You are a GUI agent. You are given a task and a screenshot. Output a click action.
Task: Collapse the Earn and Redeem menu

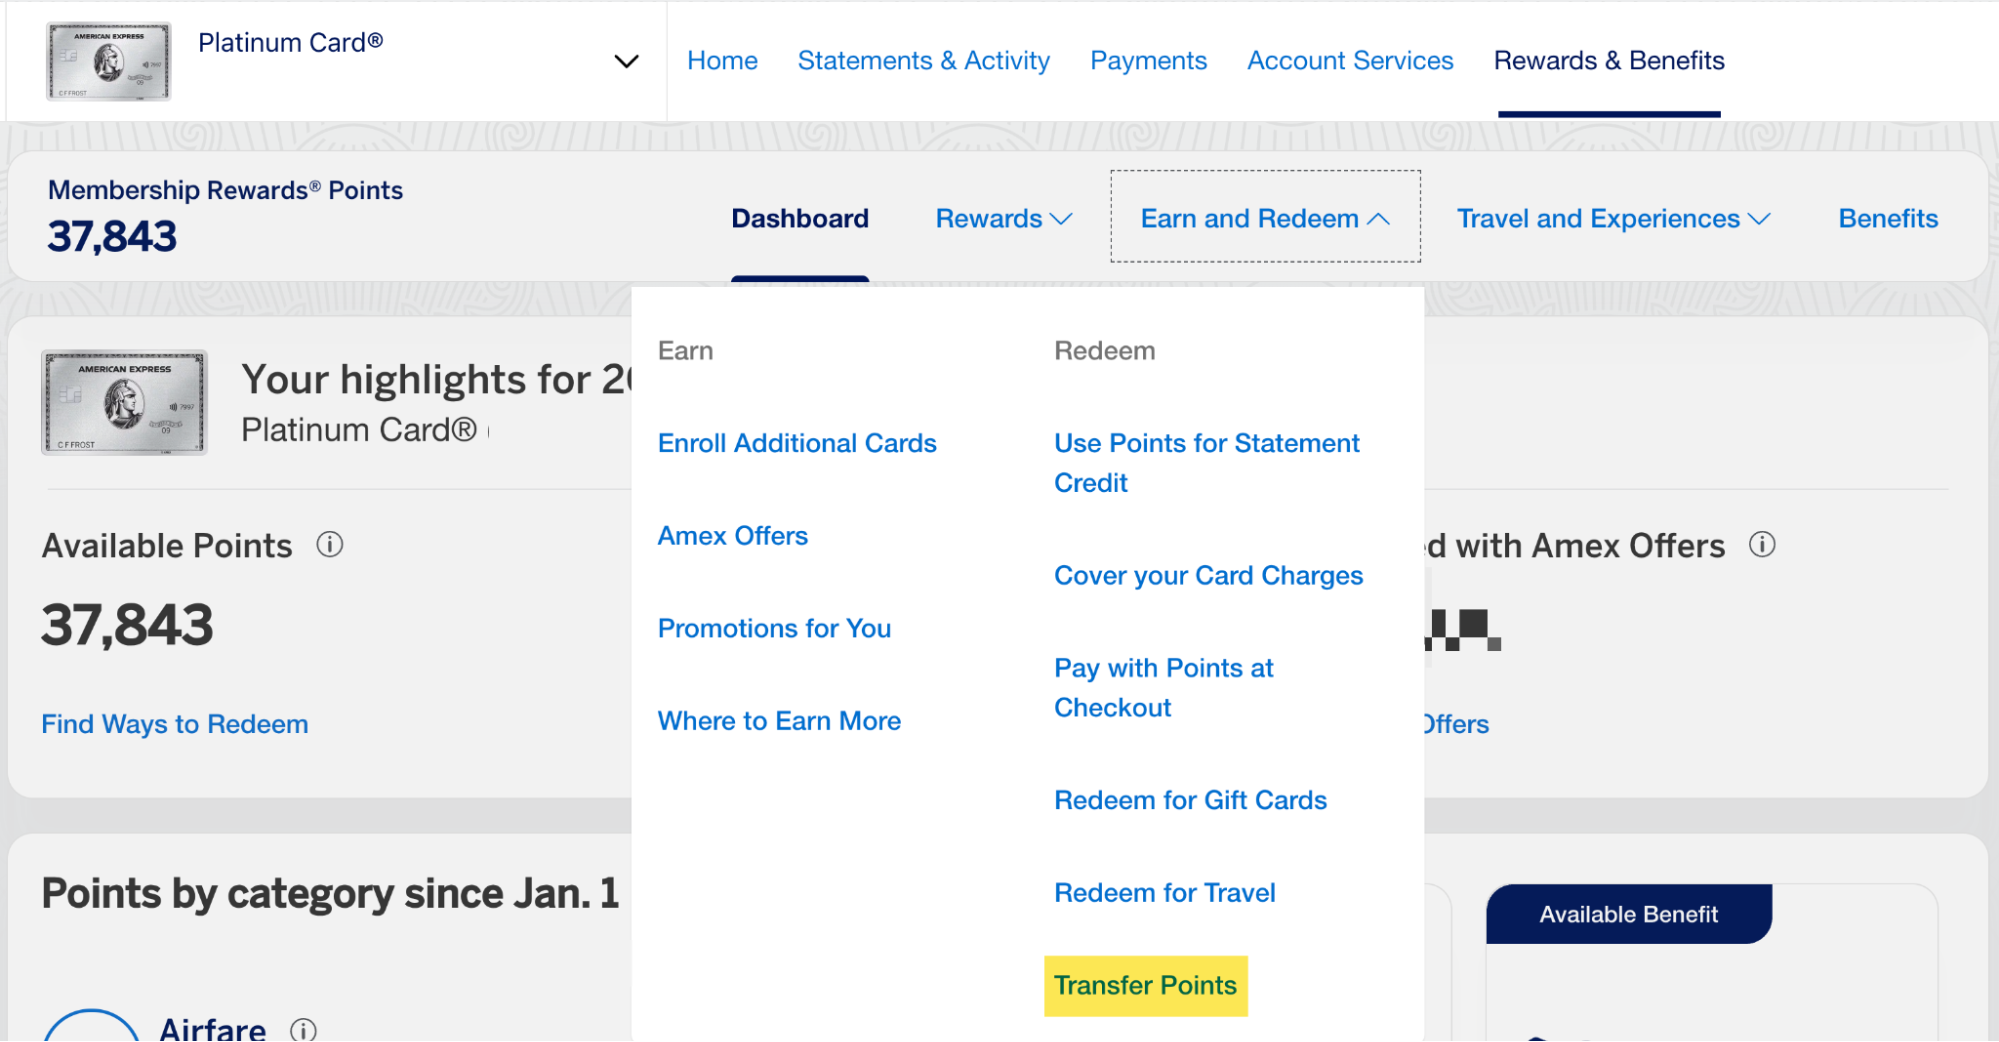pyautogui.click(x=1265, y=219)
